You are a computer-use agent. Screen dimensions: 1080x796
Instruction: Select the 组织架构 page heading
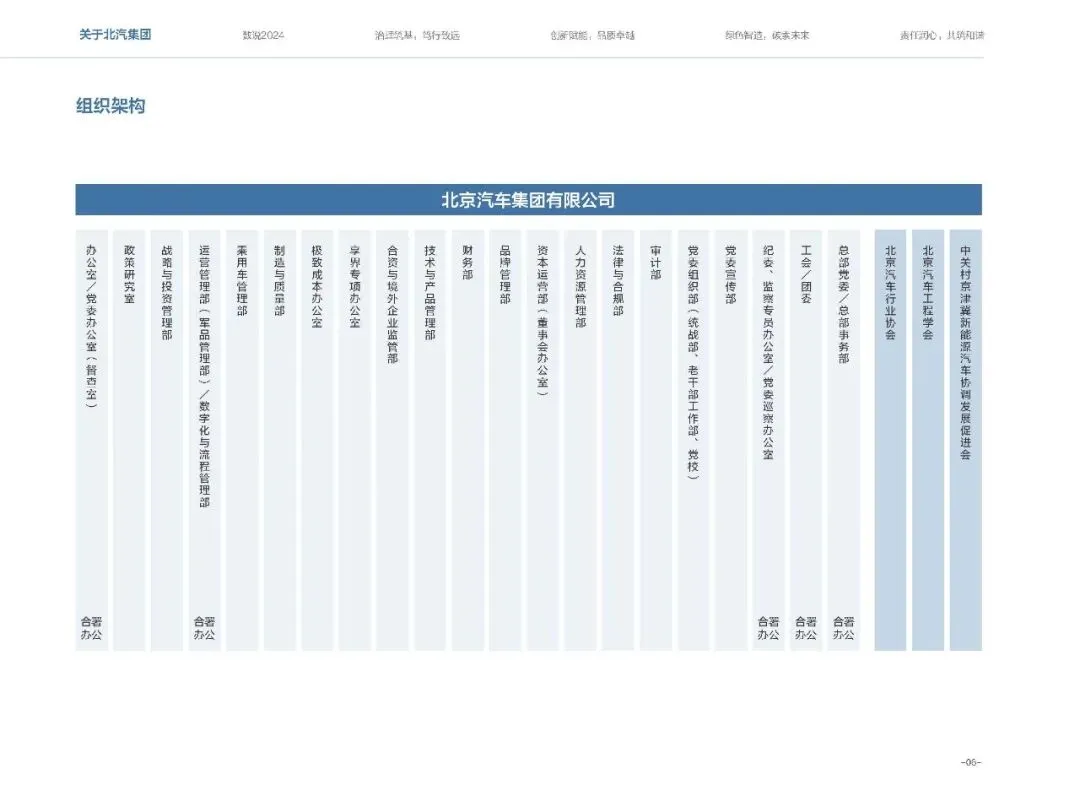[x=110, y=106]
